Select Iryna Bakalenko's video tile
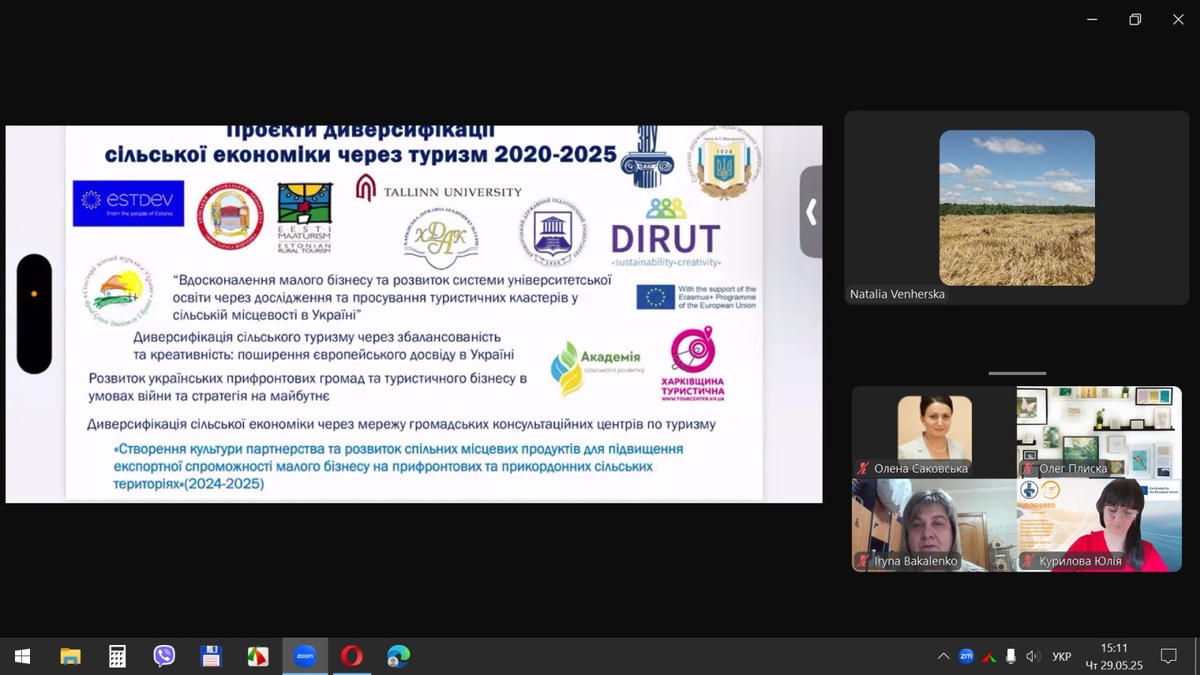The image size is (1200, 675). pos(934,525)
